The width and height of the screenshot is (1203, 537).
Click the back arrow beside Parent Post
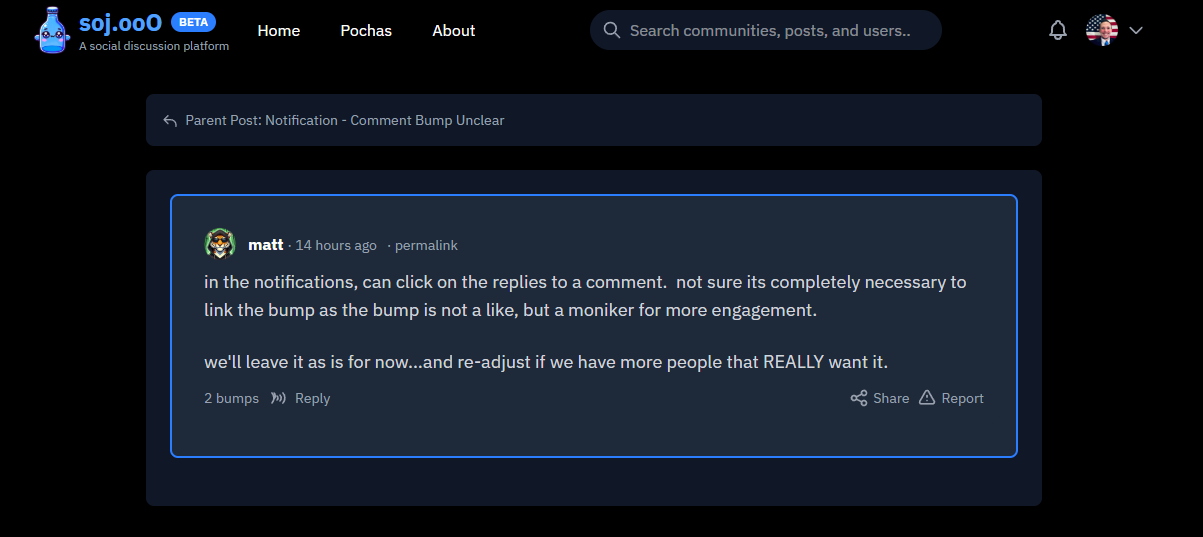170,121
